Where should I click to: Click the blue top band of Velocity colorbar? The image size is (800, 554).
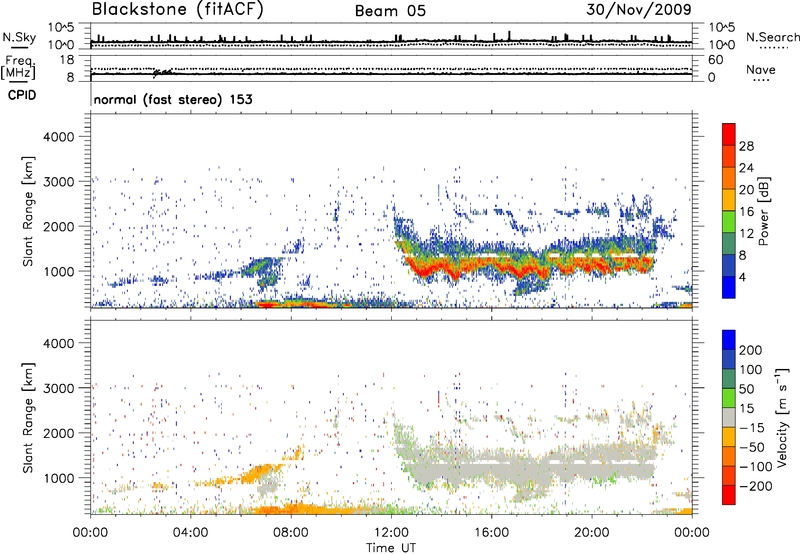(729, 340)
